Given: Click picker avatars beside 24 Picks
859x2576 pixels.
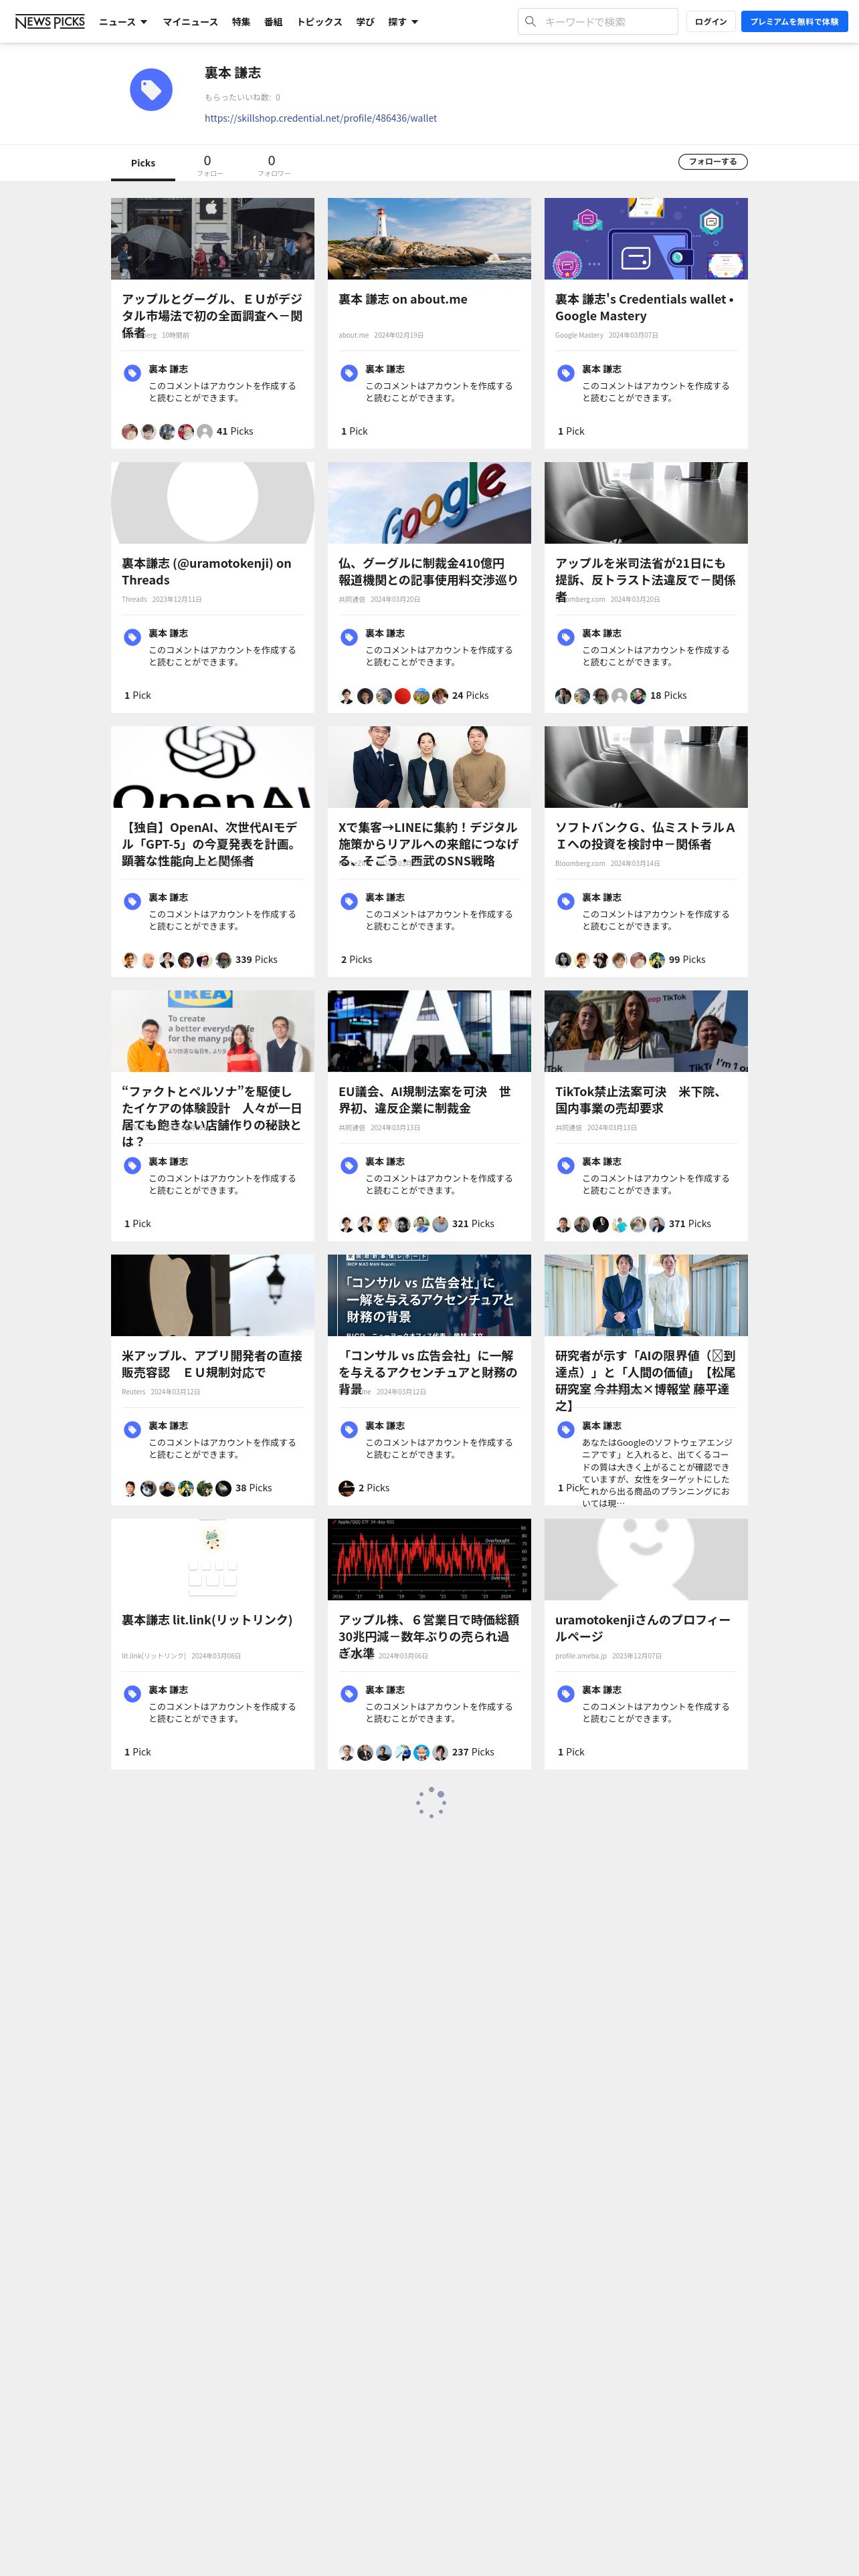Looking at the screenshot, I should [x=393, y=696].
